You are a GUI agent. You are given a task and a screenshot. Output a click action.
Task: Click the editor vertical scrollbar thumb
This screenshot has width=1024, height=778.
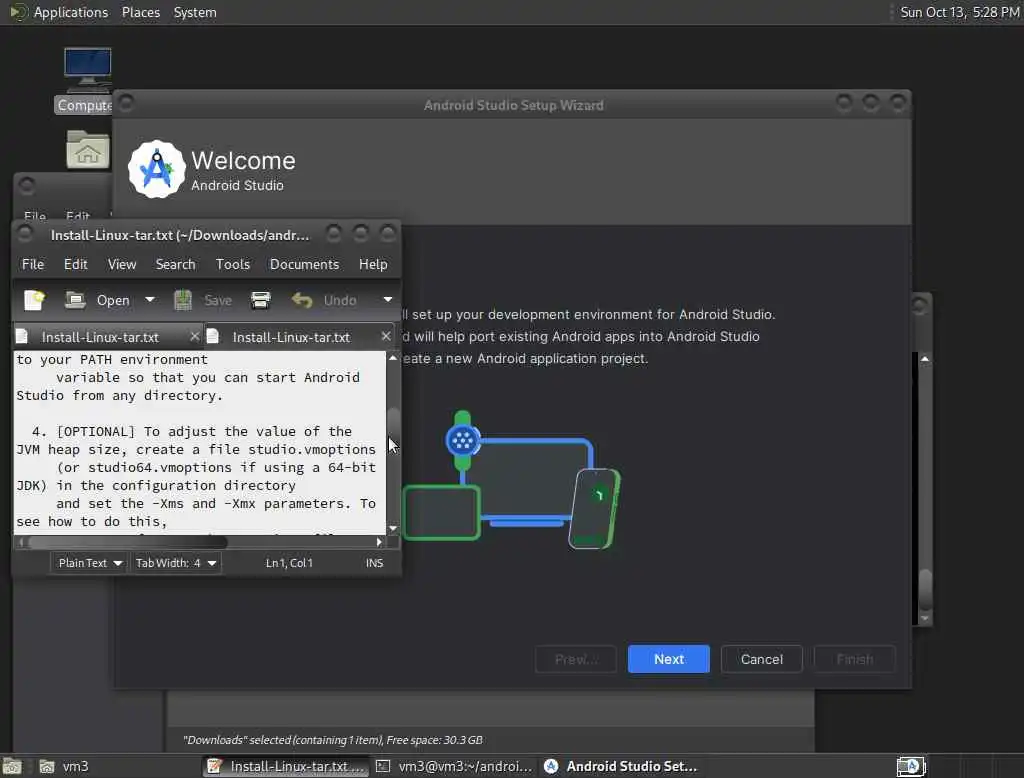(393, 429)
